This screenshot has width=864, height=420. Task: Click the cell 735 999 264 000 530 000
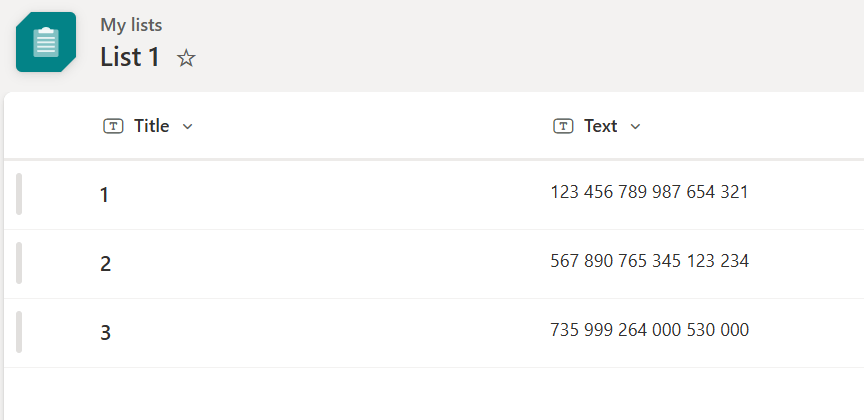tap(650, 330)
